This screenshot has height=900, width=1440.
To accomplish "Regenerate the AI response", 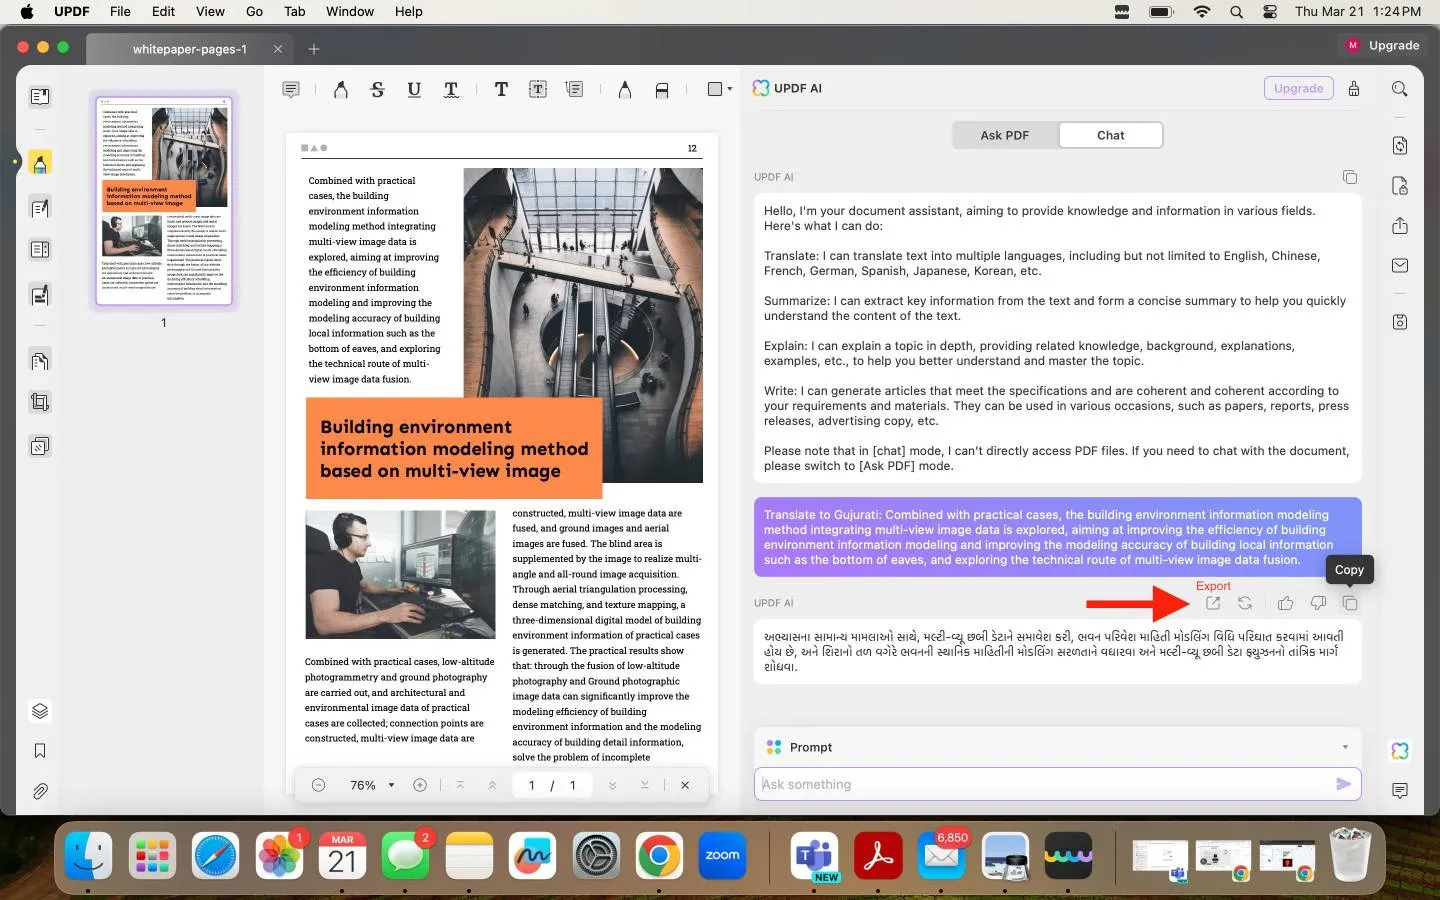I will pos(1245,603).
